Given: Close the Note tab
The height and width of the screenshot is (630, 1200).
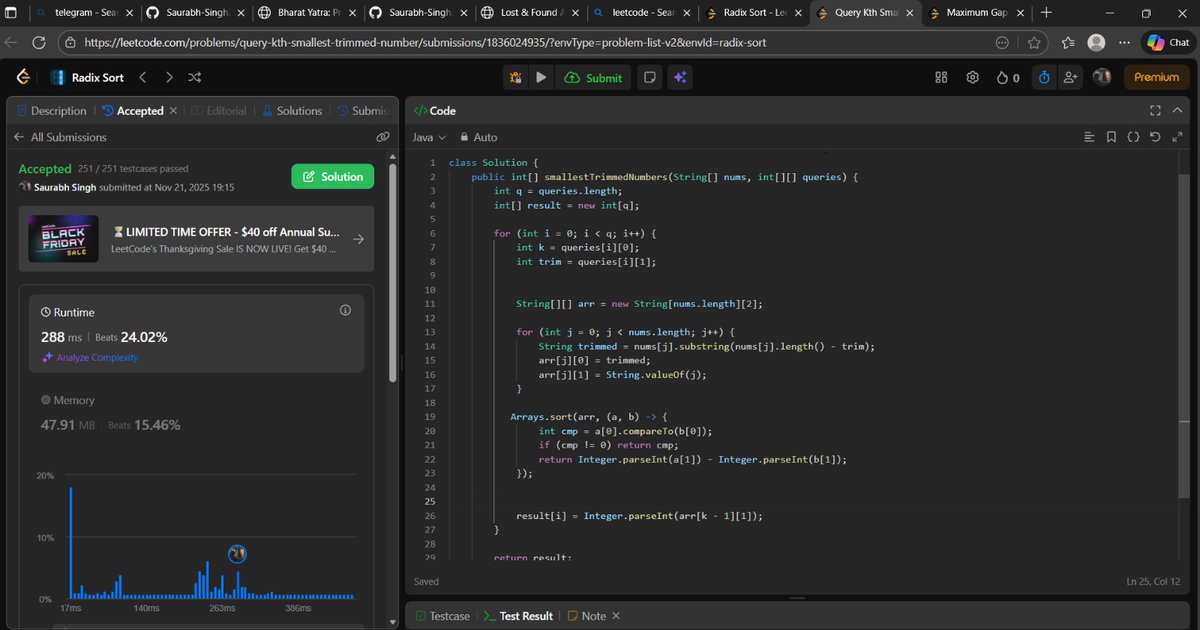Looking at the screenshot, I should (616, 616).
